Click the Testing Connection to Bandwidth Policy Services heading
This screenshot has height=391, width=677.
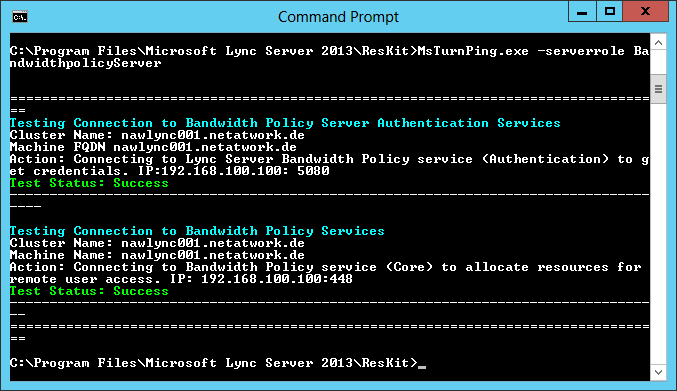pyautogui.click(x=197, y=231)
